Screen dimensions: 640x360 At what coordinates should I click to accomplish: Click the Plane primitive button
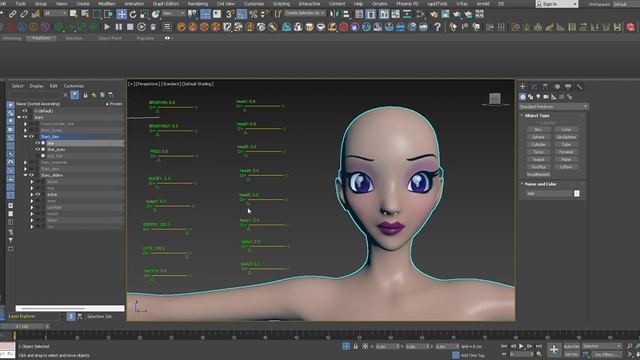pos(566,160)
